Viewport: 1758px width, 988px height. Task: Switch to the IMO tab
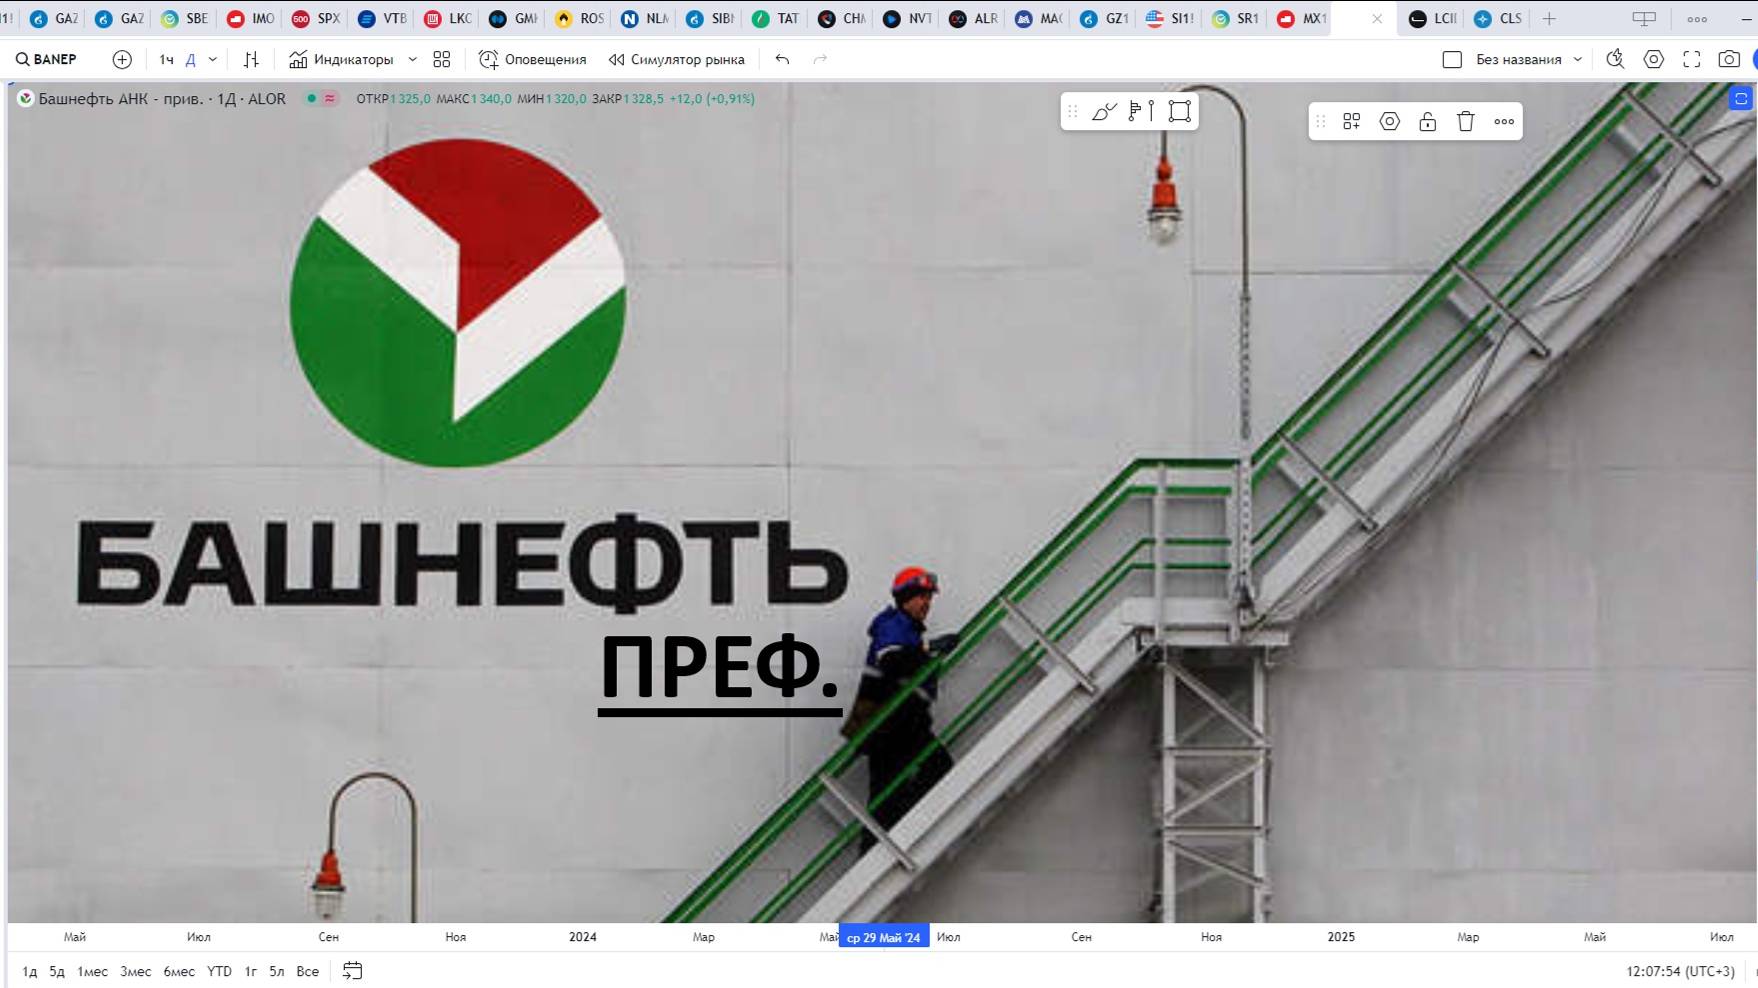click(251, 18)
